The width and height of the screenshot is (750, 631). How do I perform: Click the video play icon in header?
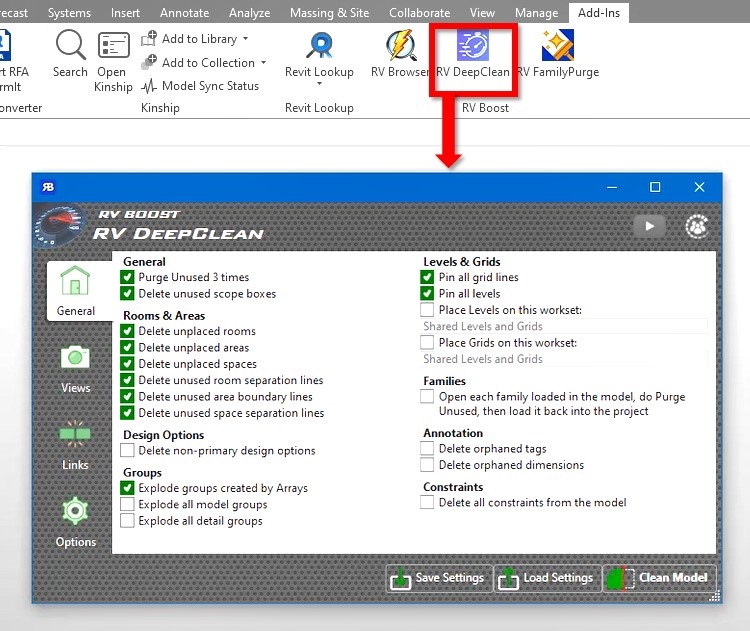[x=650, y=227]
